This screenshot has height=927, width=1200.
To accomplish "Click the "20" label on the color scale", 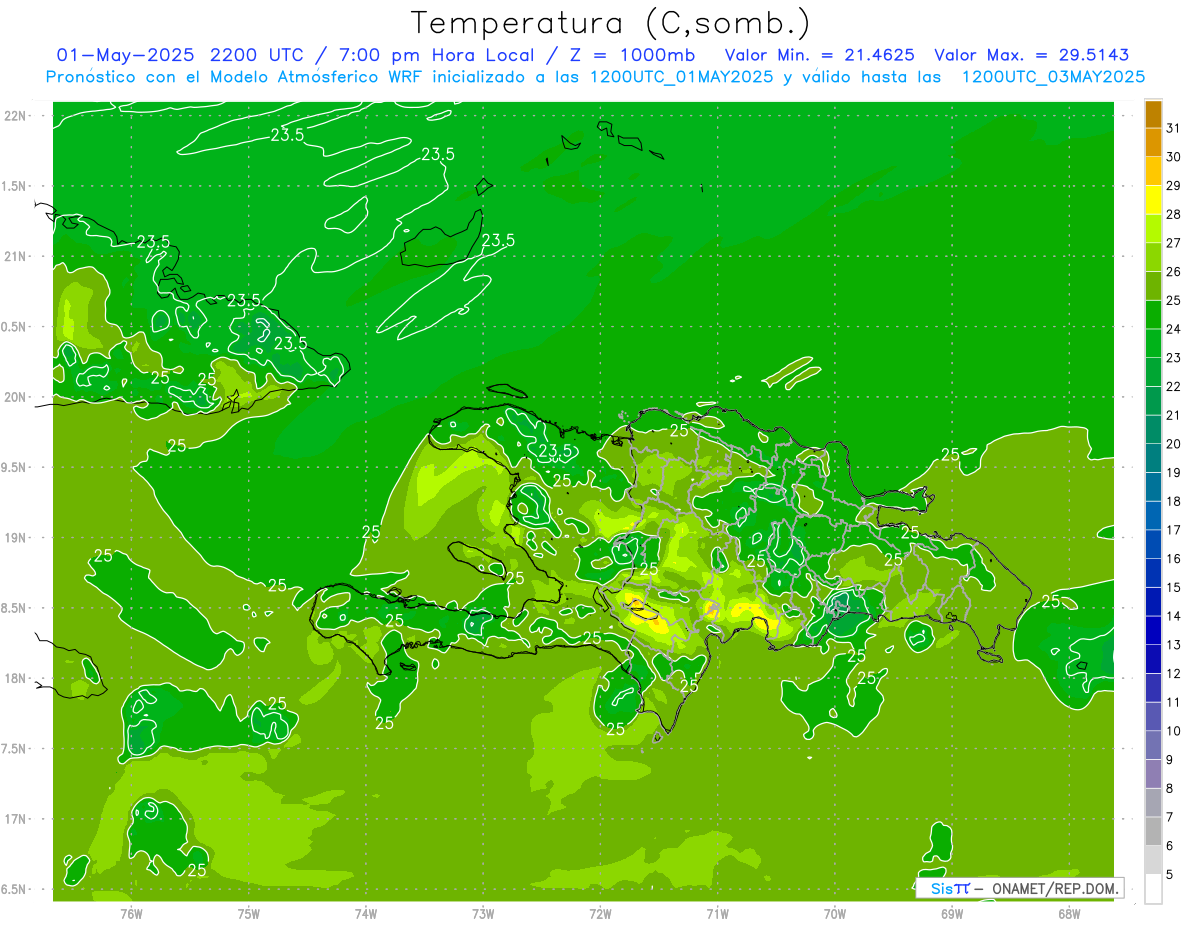I will pos(1174,444).
